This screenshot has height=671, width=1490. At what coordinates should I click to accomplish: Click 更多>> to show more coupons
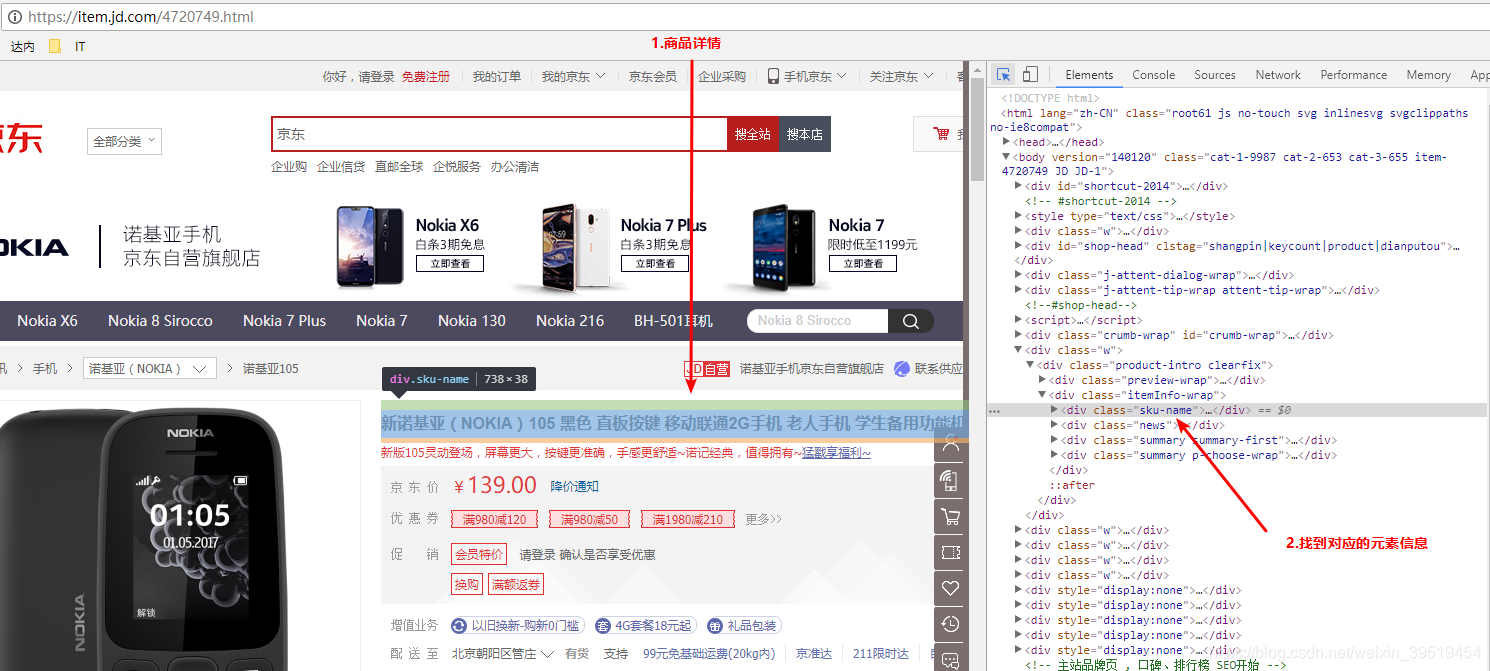pos(763,519)
